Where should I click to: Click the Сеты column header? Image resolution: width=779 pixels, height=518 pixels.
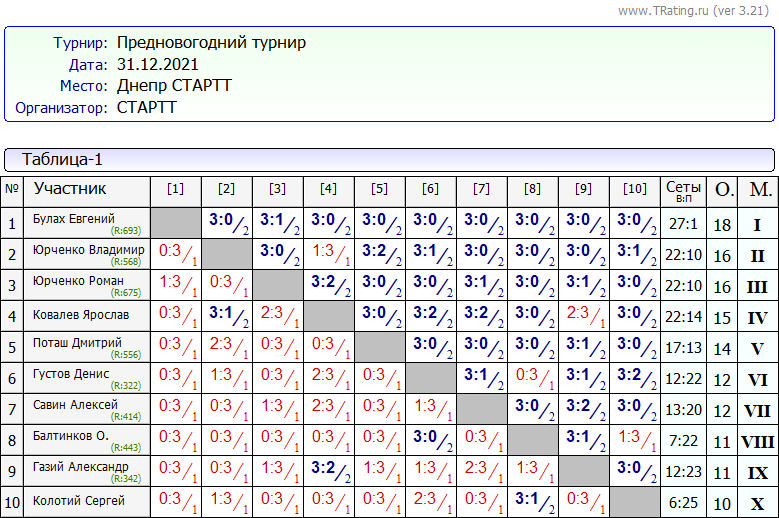click(683, 189)
